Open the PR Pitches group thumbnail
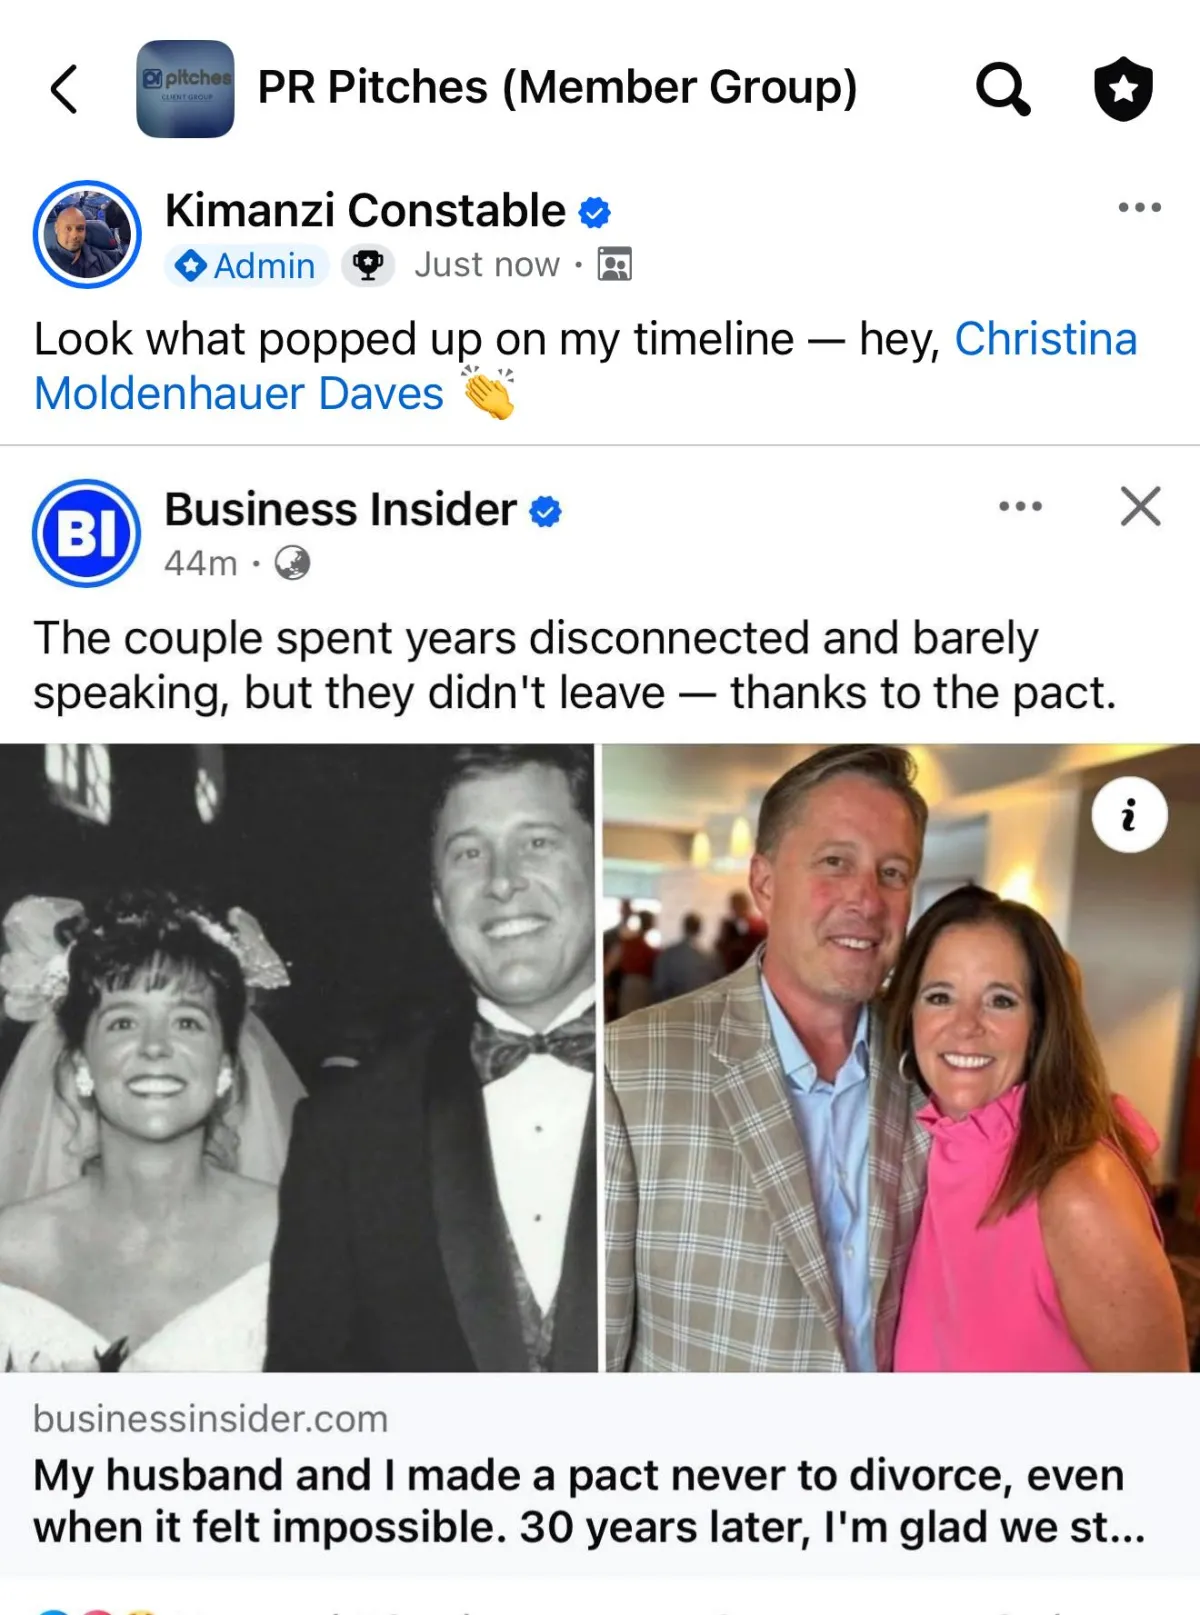The height and width of the screenshot is (1615, 1200). pos(185,89)
